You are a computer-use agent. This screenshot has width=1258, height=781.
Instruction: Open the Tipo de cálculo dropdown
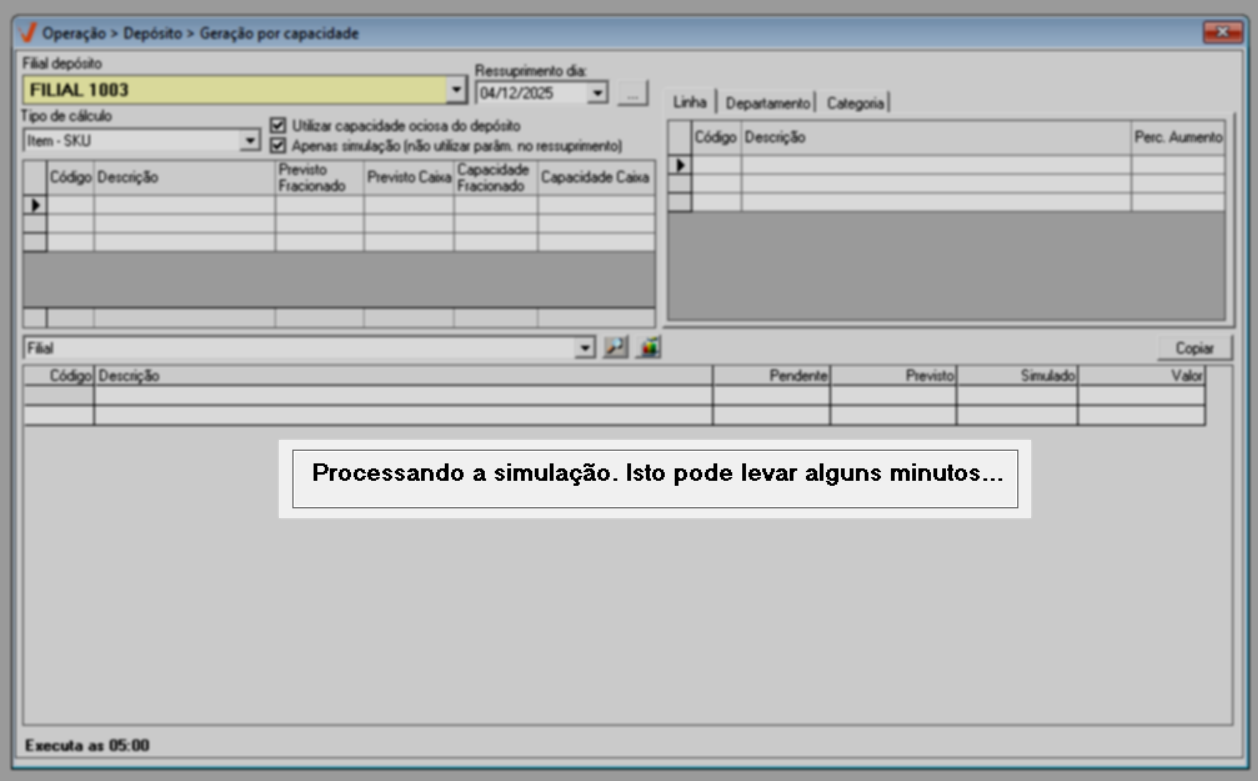pyautogui.click(x=250, y=141)
